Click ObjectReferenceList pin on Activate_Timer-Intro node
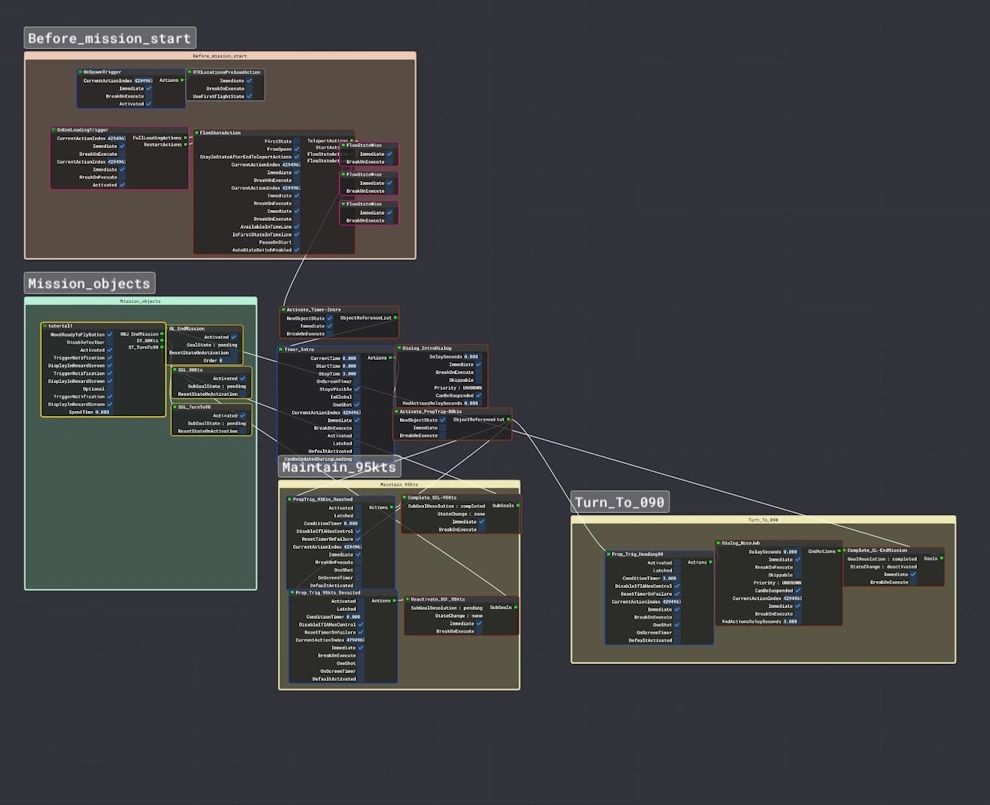 (x=395, y=318)
